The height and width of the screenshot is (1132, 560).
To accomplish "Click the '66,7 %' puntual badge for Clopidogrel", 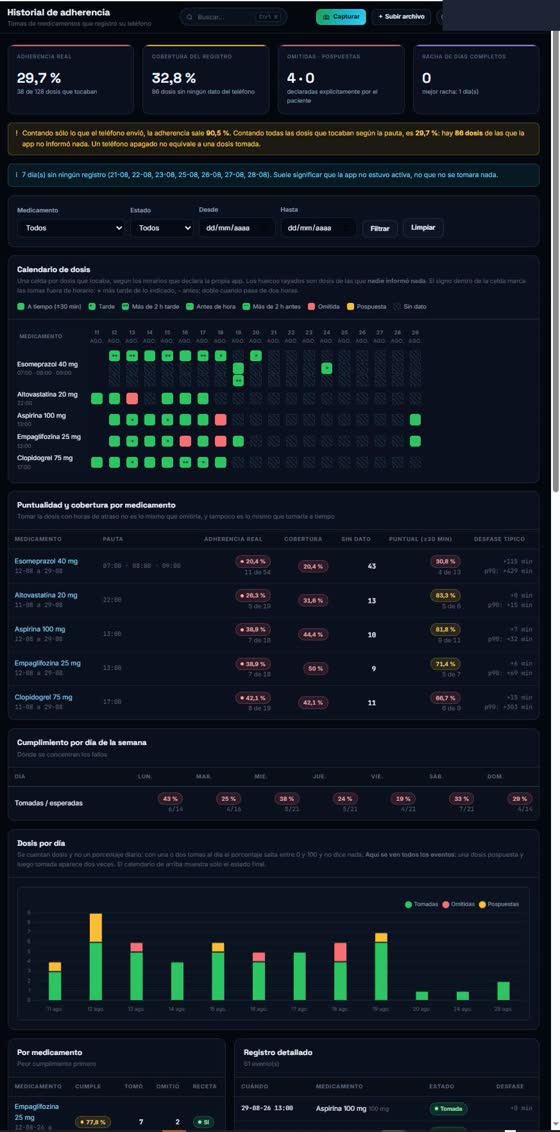I will coord(446,698).
